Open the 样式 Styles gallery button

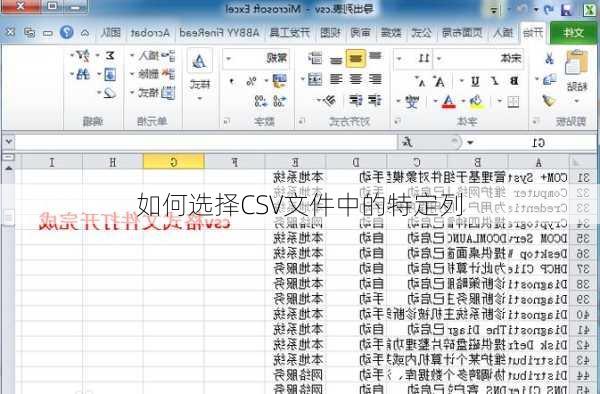tap(199, 75)
